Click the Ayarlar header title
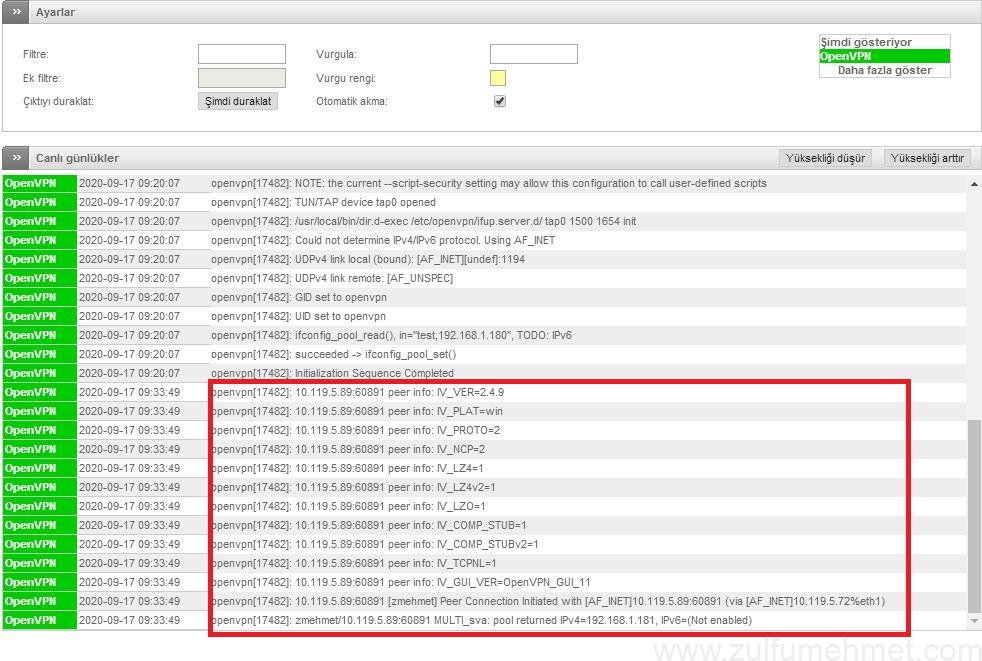Screen dimensions: 982x661 [x=55, y=12]
